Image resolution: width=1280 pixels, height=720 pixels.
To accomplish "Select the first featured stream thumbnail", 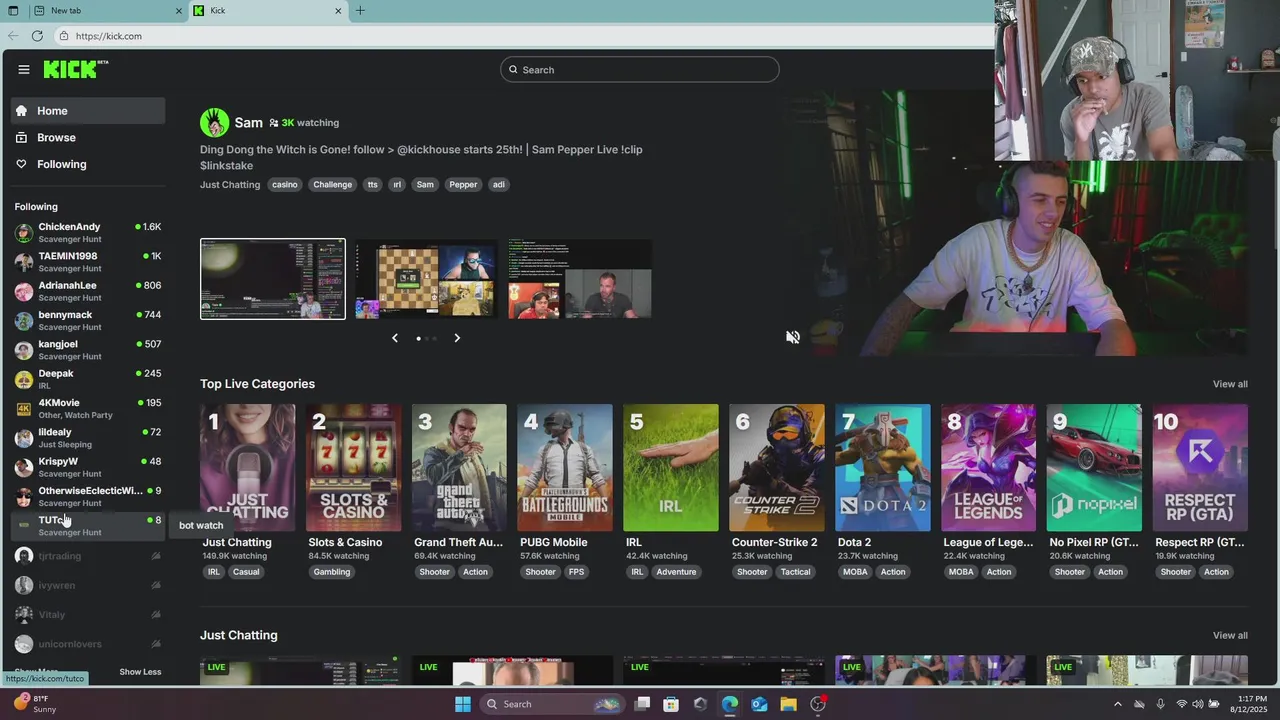I will pos(273,279).
